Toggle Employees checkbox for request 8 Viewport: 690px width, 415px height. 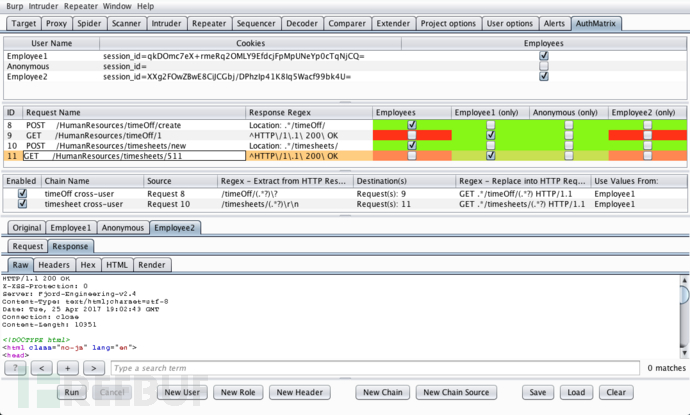tap(412, 125)
